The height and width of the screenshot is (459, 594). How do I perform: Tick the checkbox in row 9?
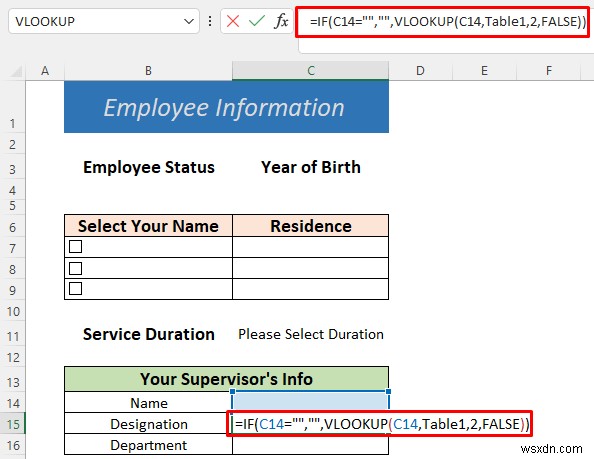click(x=75, y=289)
